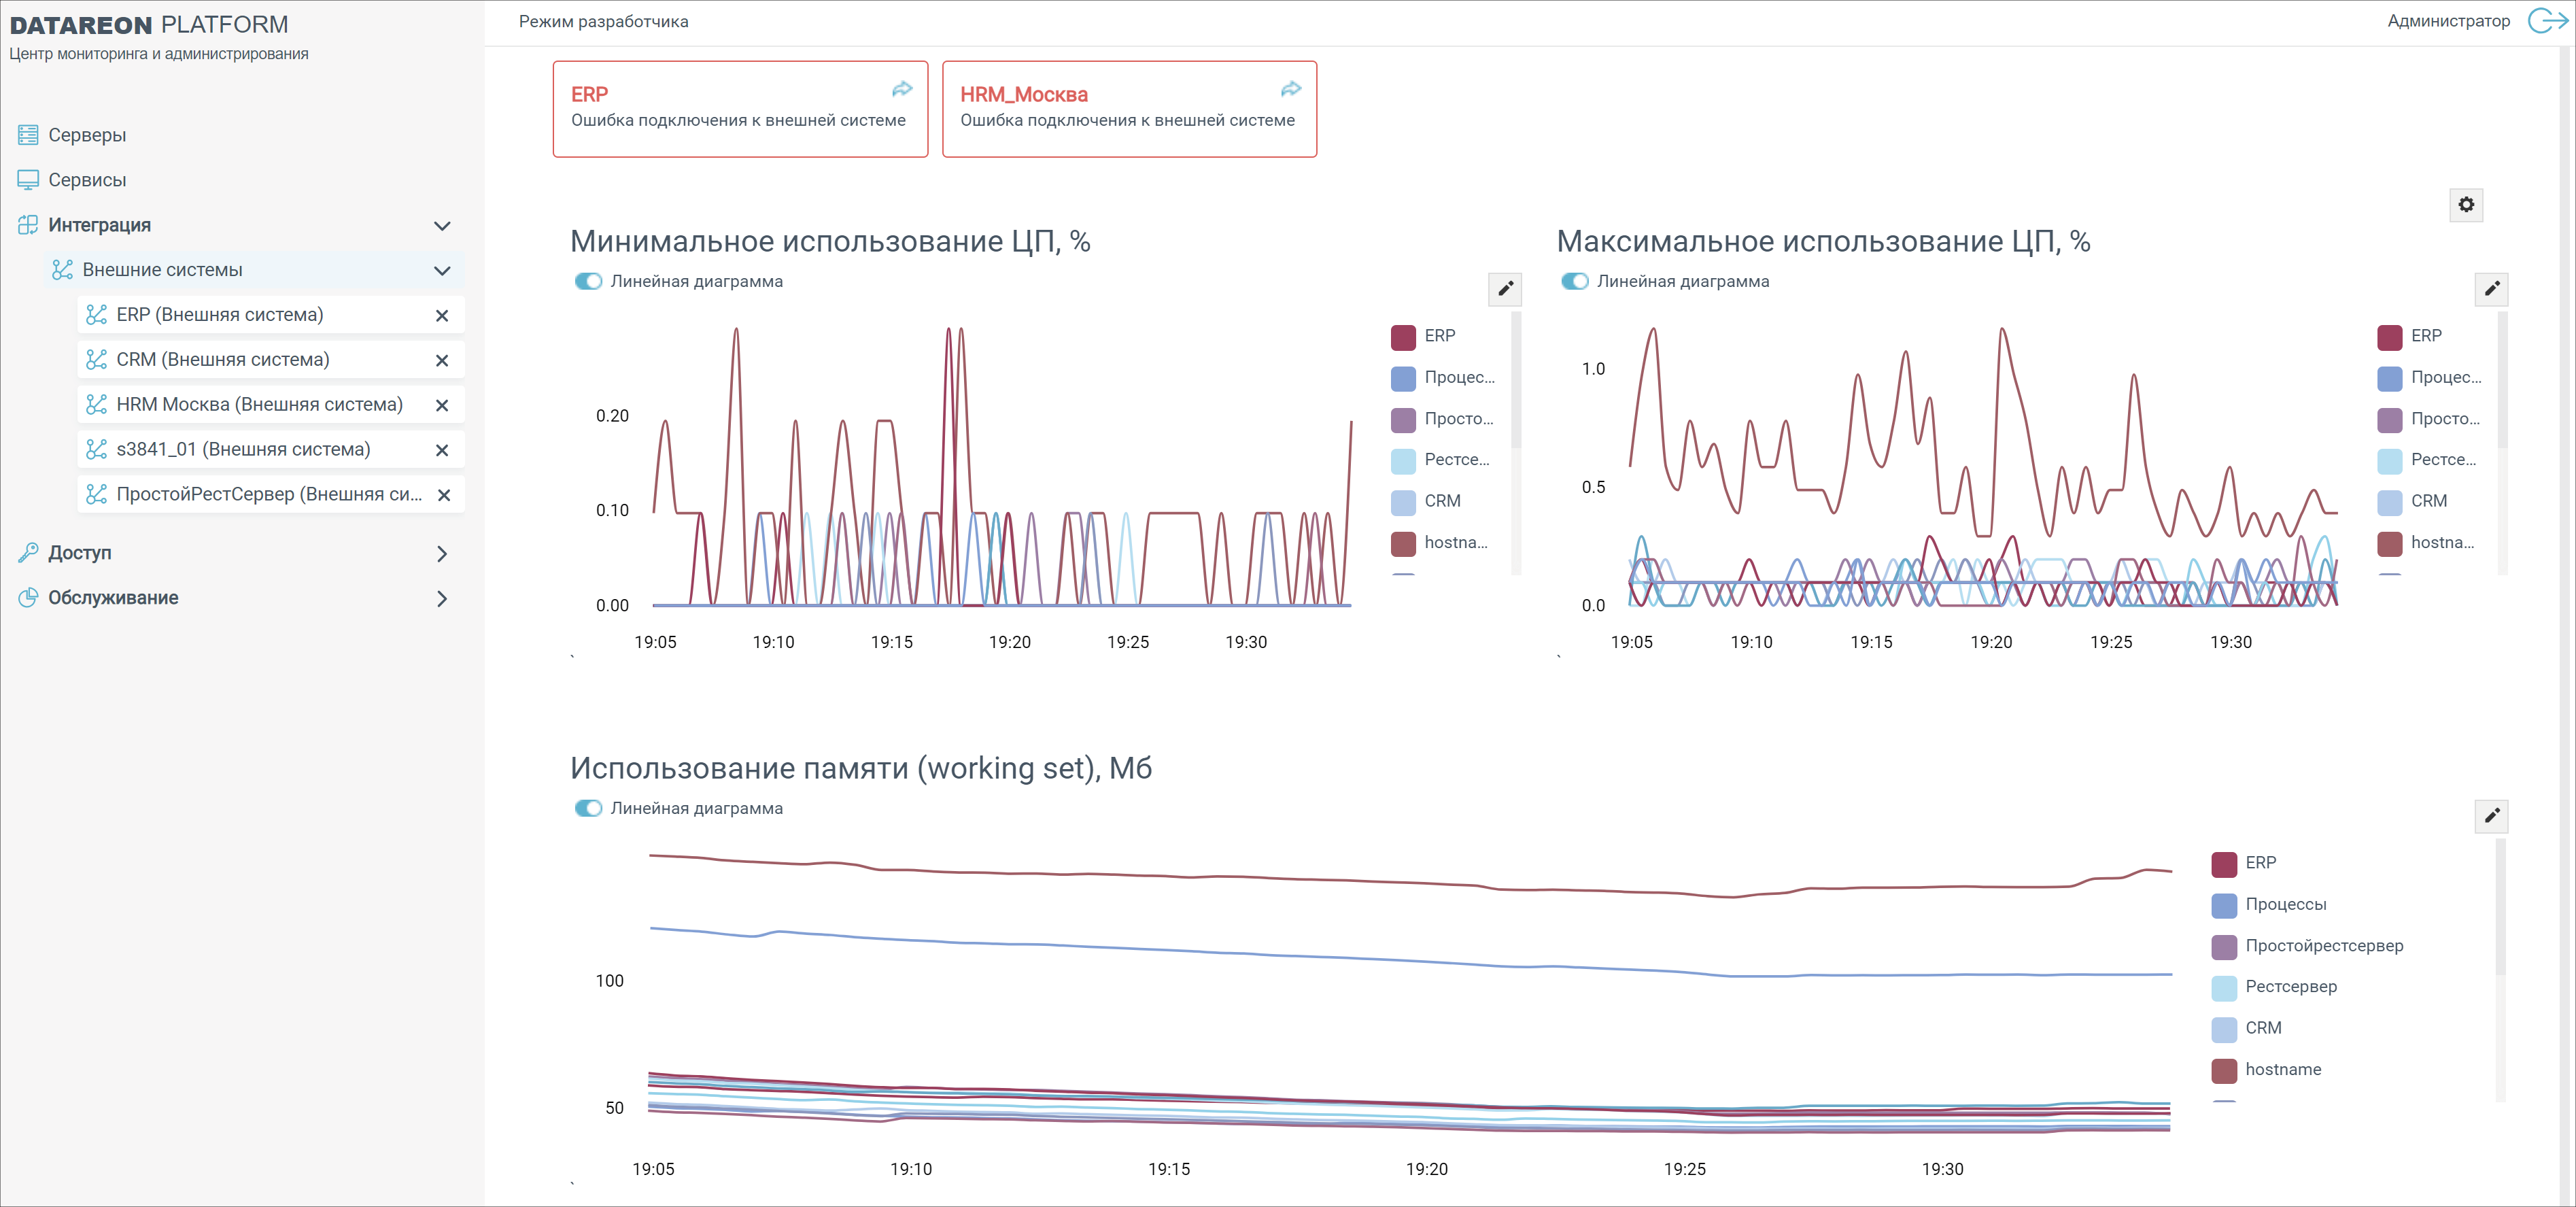The height and width of the screenshot is (1207, 2576).
Task: Select HRM Москва (Внешняя система) tree item
Action: tap(259, 404)
